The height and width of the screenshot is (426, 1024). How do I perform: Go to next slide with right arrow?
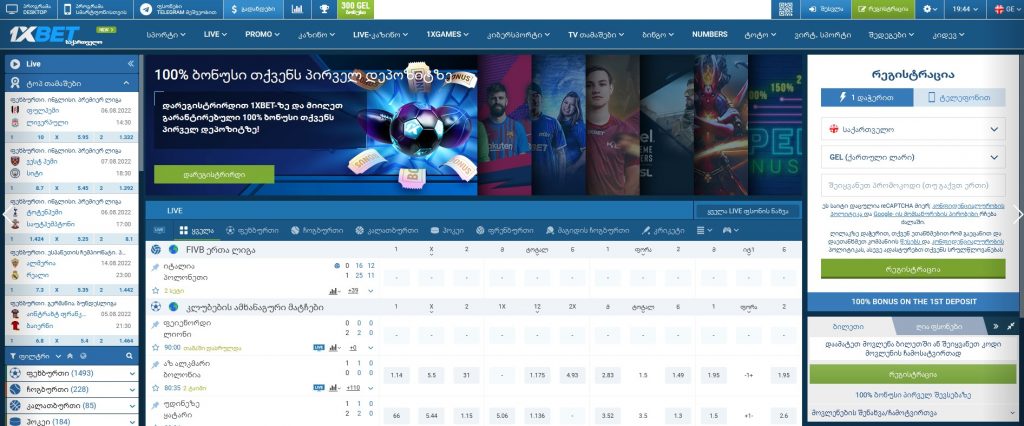click(x=1017, y=213)
